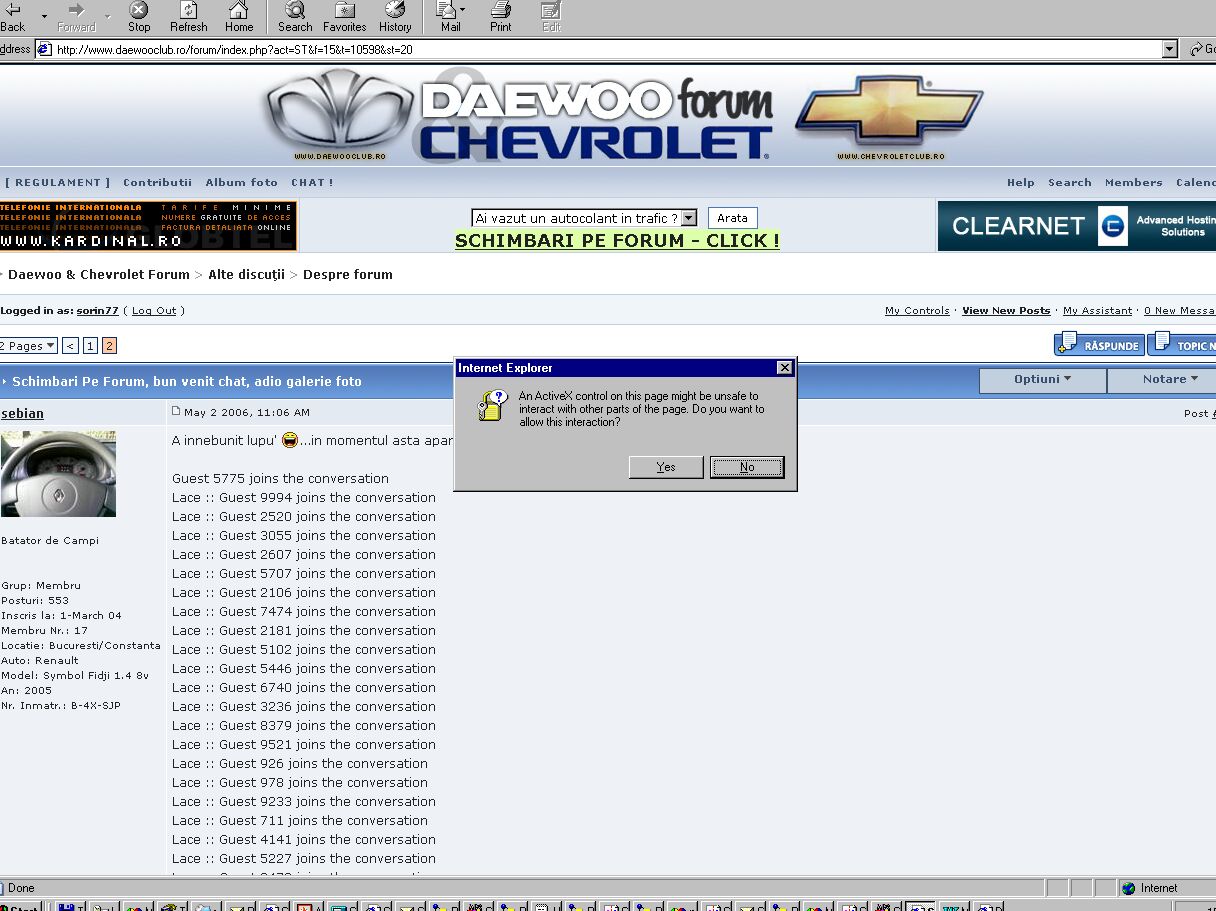This screenshot has width=1216, height=911.
Task: Open the Favorites toolbar pane
Action: [x=344, y=17]
